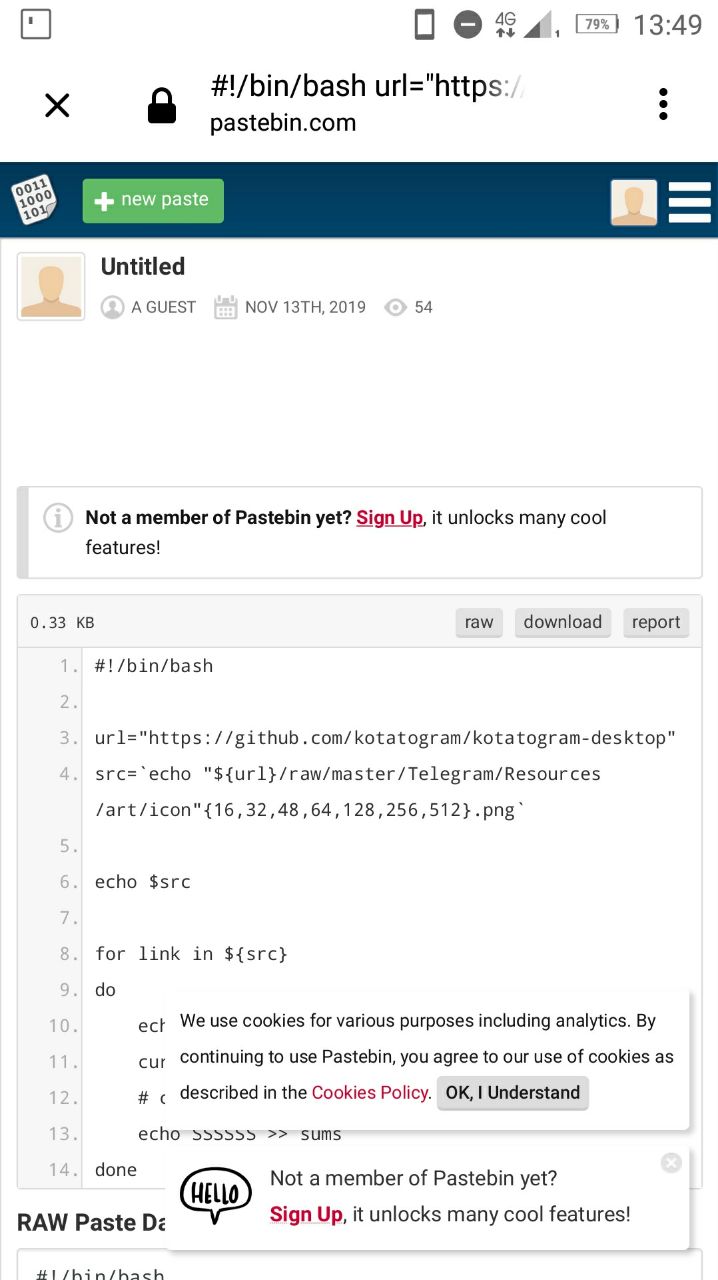The image size is (718, 1280).
Task: Open the three-dot browser menu
Action: [663, 104]
